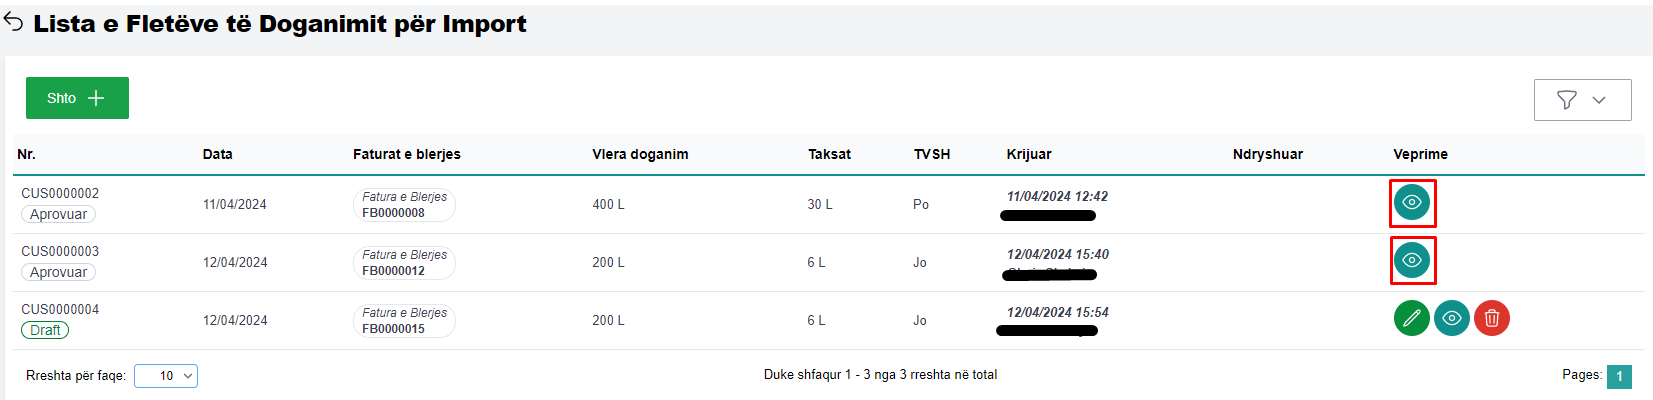This screenshot has width=1653, height=400.
Task: Click the Draft status badge
Action: [x=45, y=330]
